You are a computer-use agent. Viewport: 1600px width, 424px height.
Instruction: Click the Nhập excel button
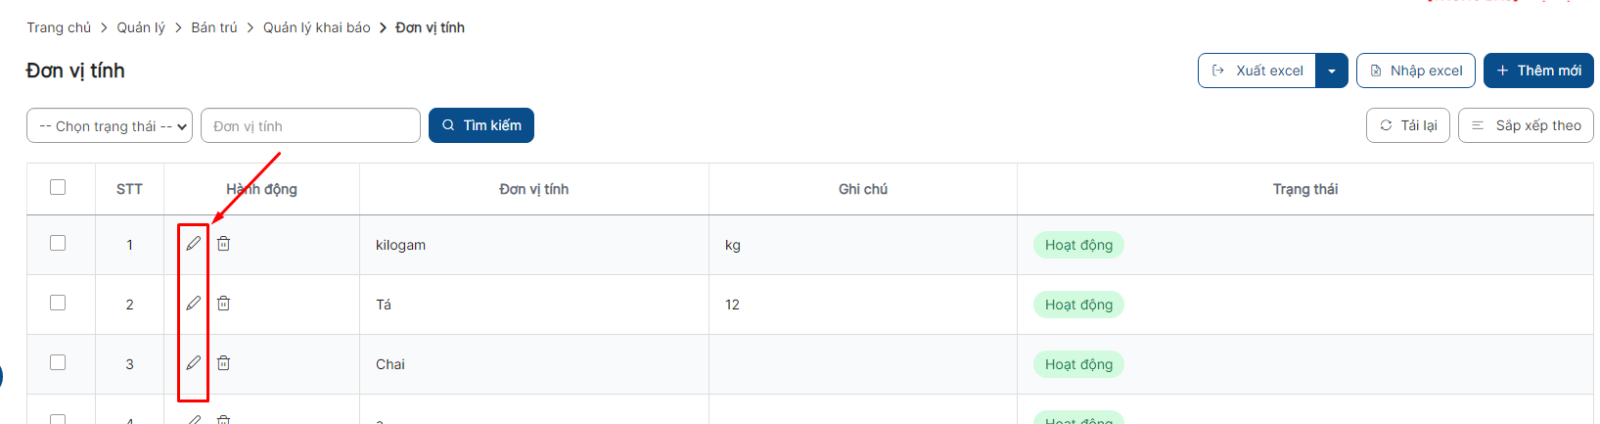click(x=1416, y=71)
